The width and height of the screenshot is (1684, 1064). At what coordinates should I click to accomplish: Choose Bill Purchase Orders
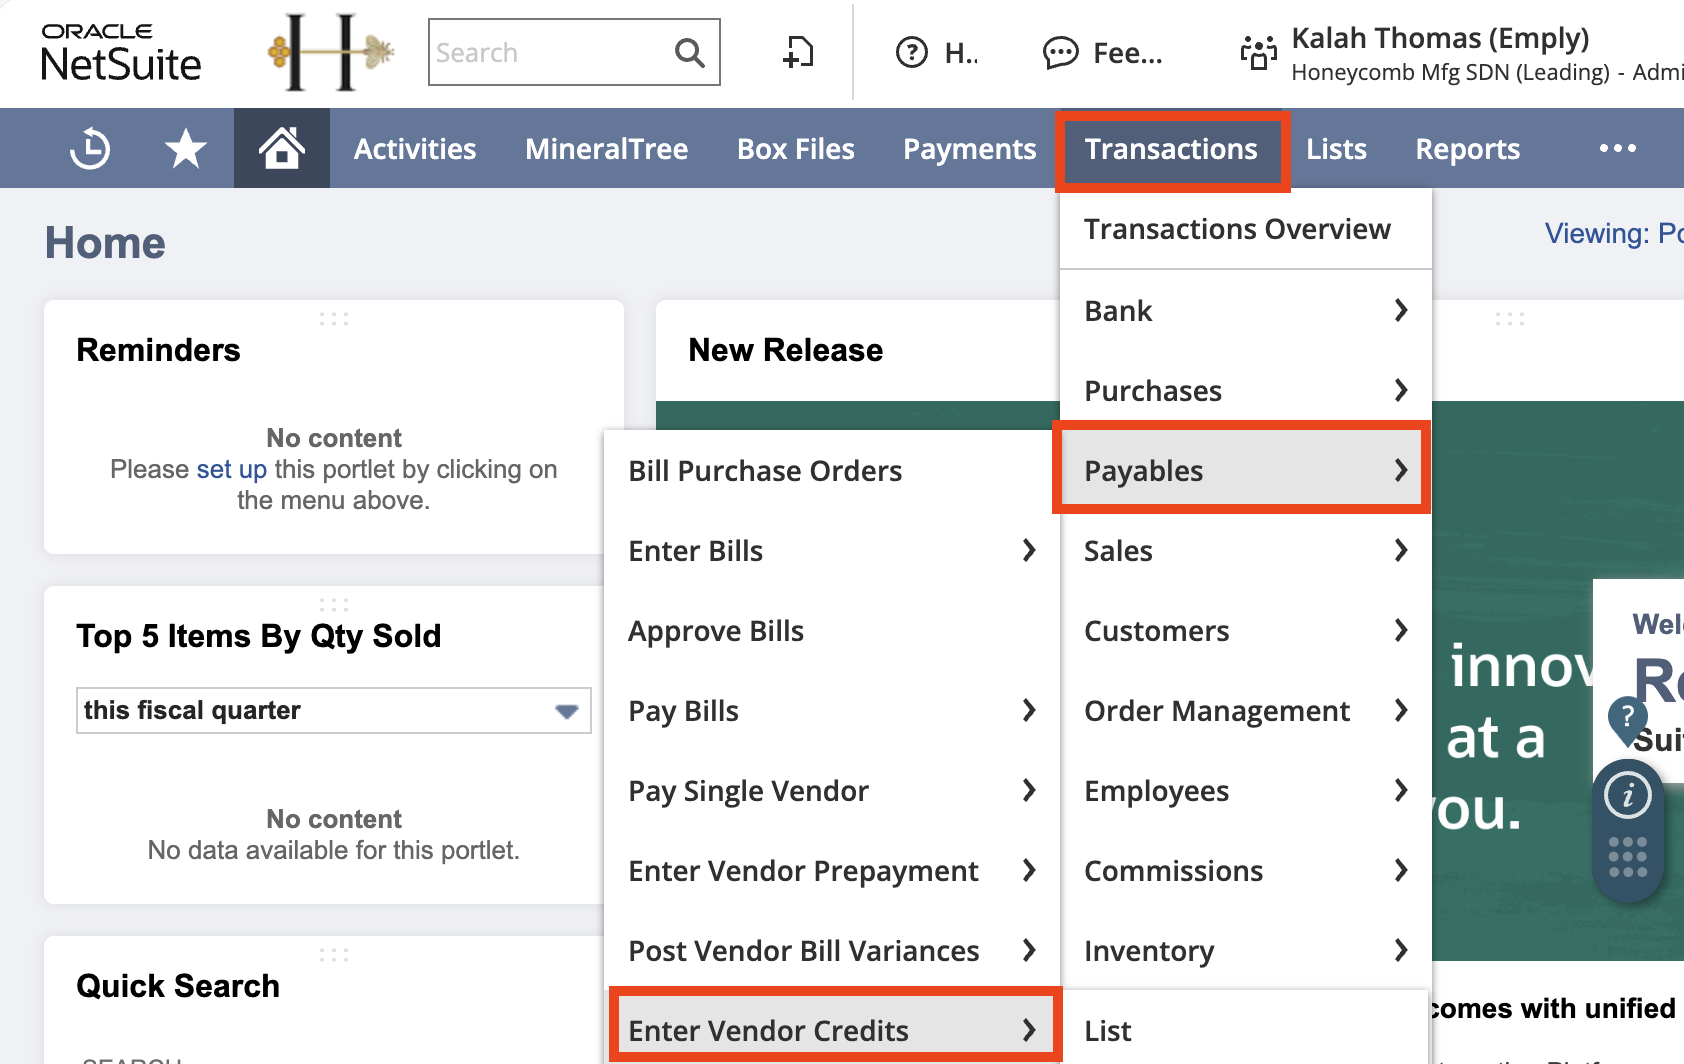click(832, 470)
